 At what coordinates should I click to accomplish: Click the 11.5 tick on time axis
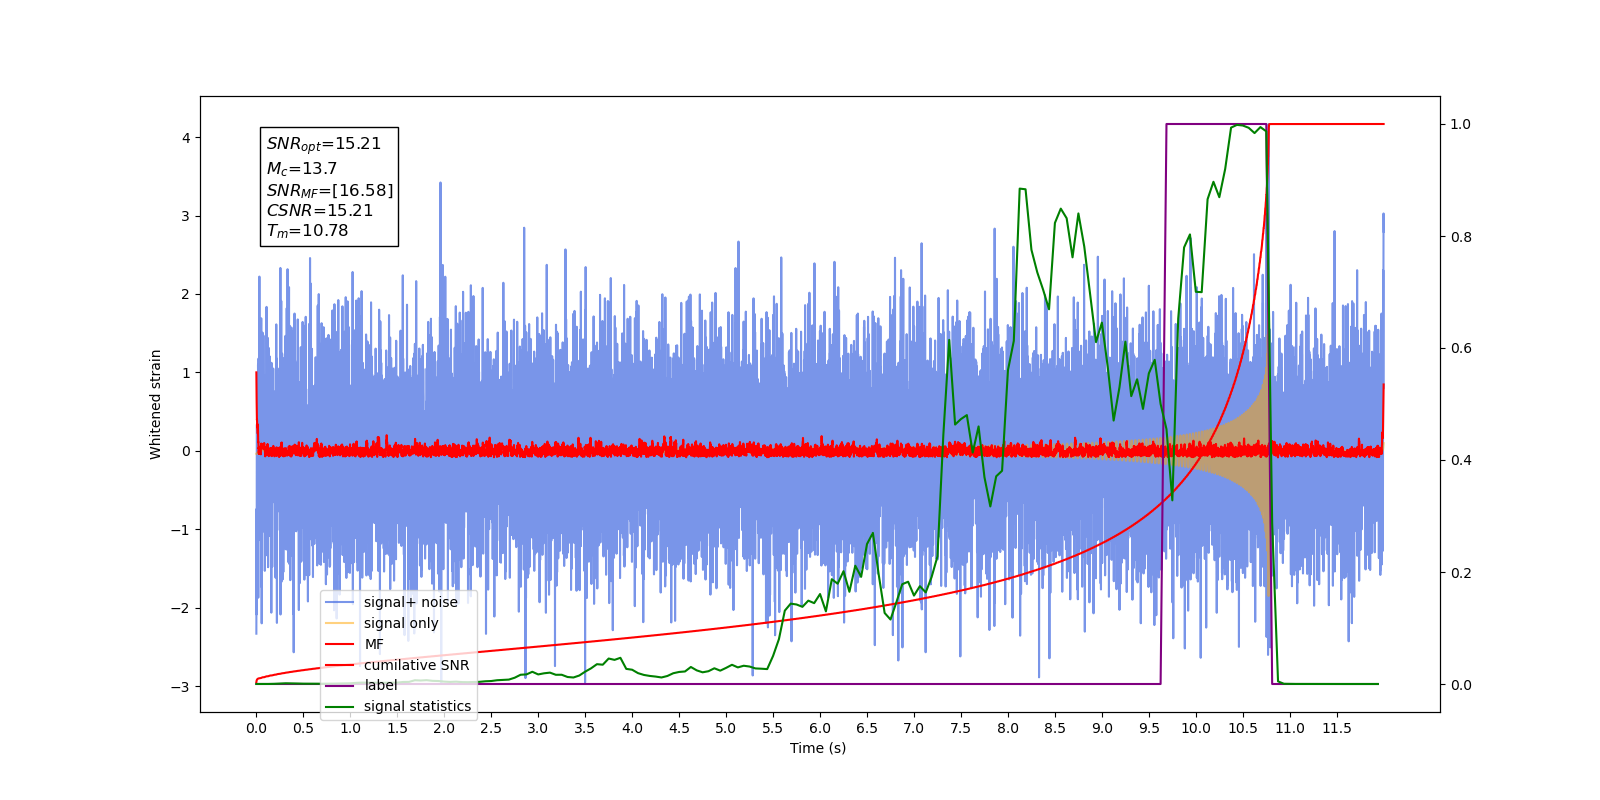[x=1337, y=728]
